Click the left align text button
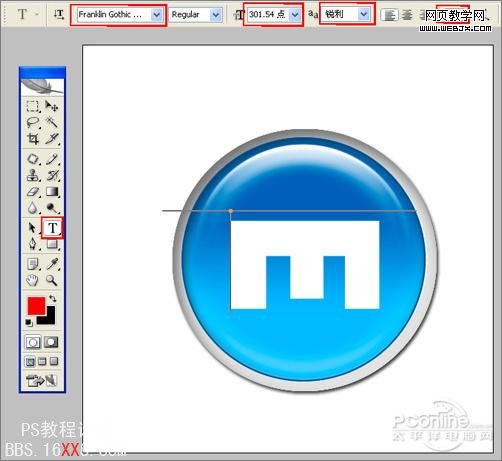 (x=389, y=14)
